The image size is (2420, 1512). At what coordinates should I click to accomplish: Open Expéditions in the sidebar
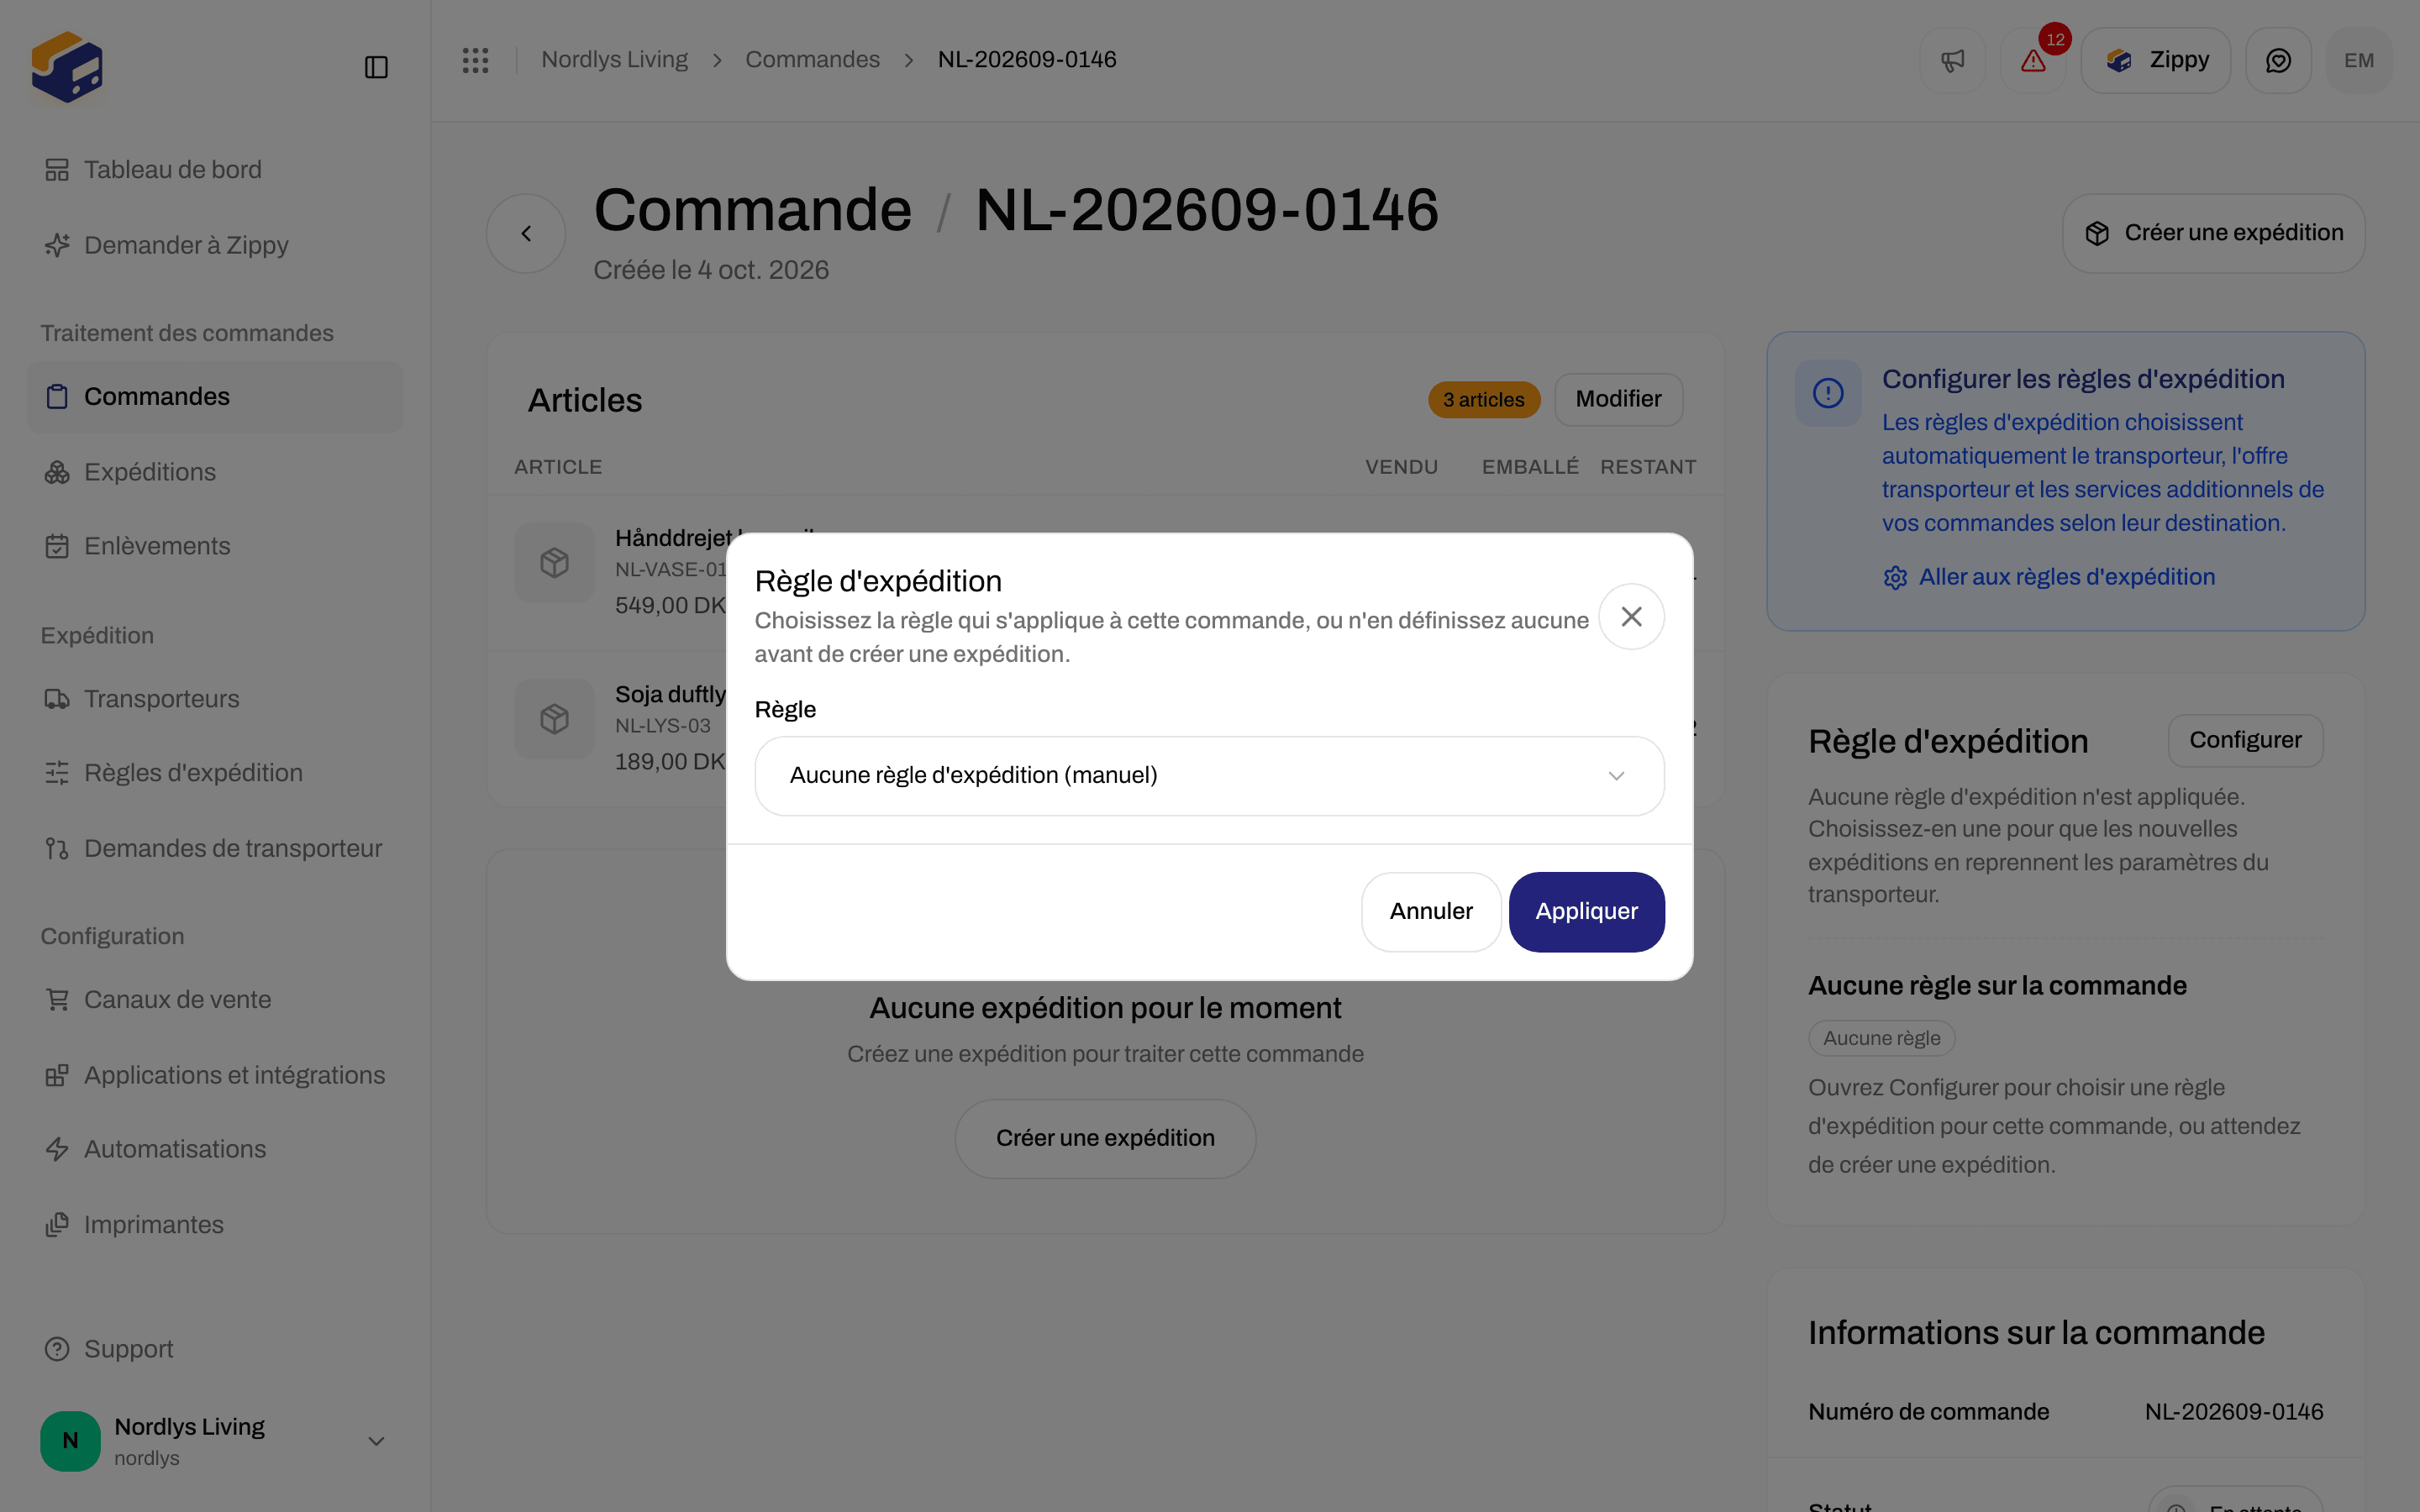(x=215, y=472)
